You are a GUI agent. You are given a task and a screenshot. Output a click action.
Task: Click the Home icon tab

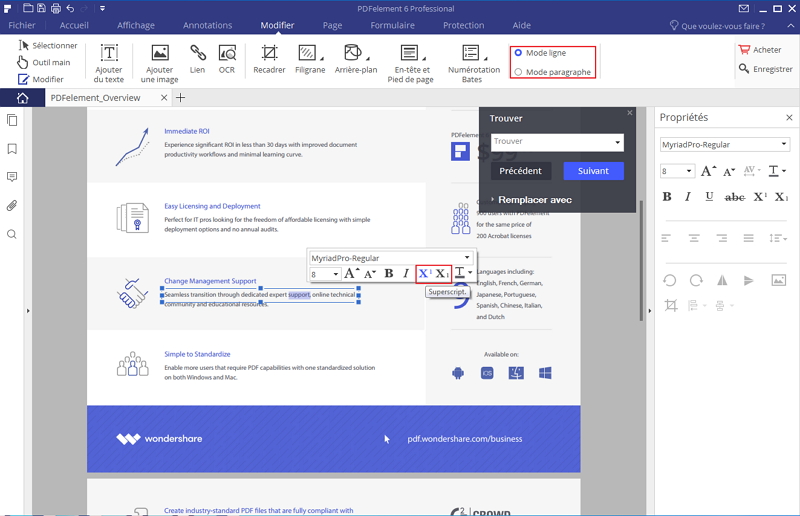point(22,97)
